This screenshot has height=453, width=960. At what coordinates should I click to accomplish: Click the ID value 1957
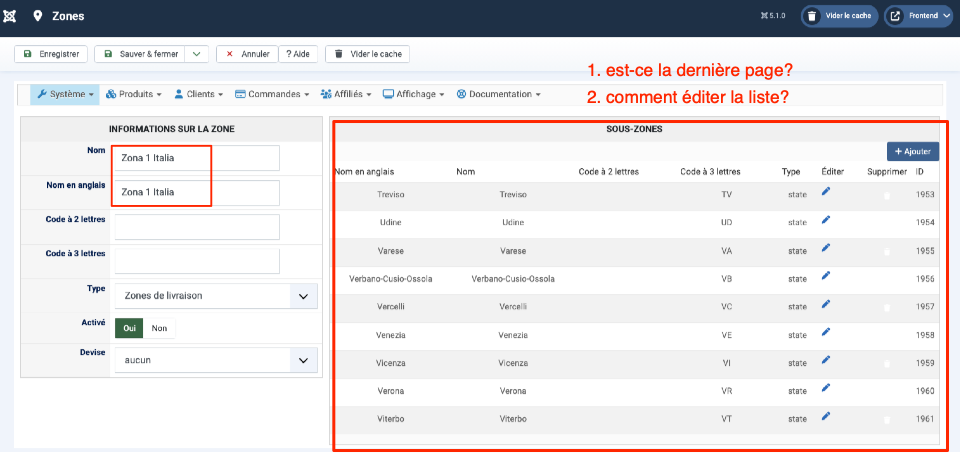pyautogui.click(x=925, y=307)
